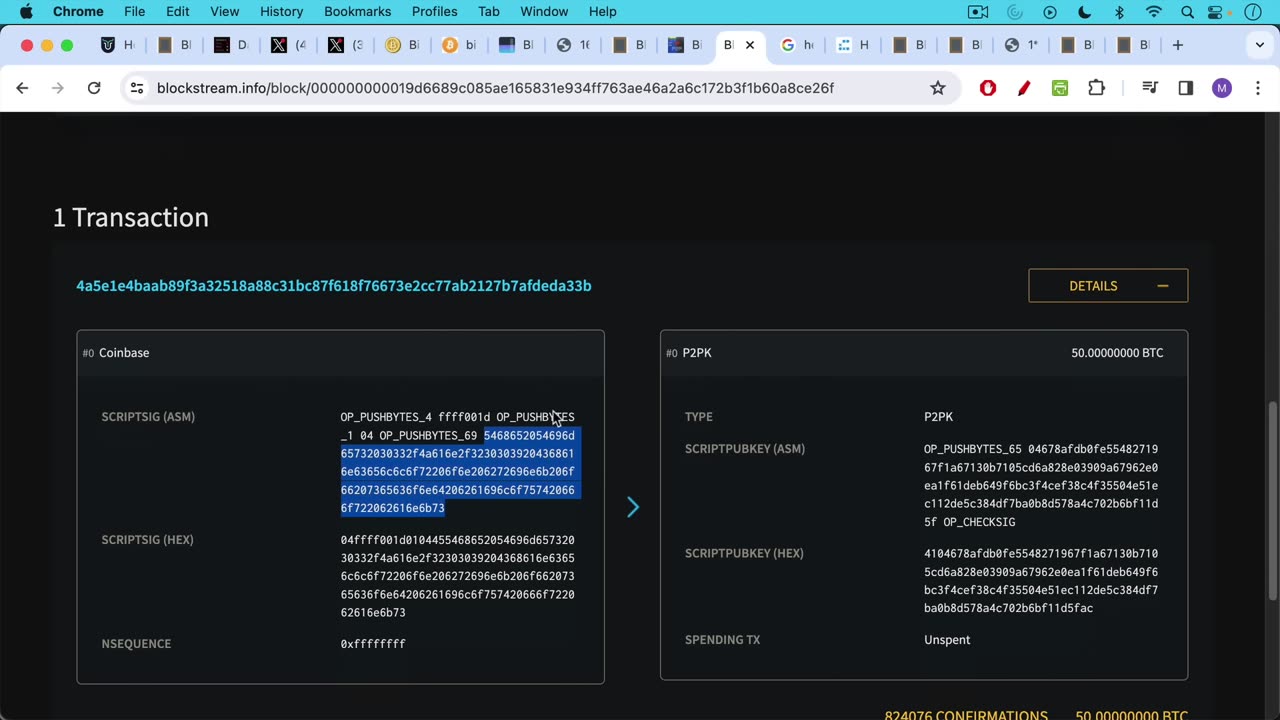Click the 50.00000000 BTC amount in P2PK header
Viewport: 1280px width, 720px height.
click(x=1117, y=353)
